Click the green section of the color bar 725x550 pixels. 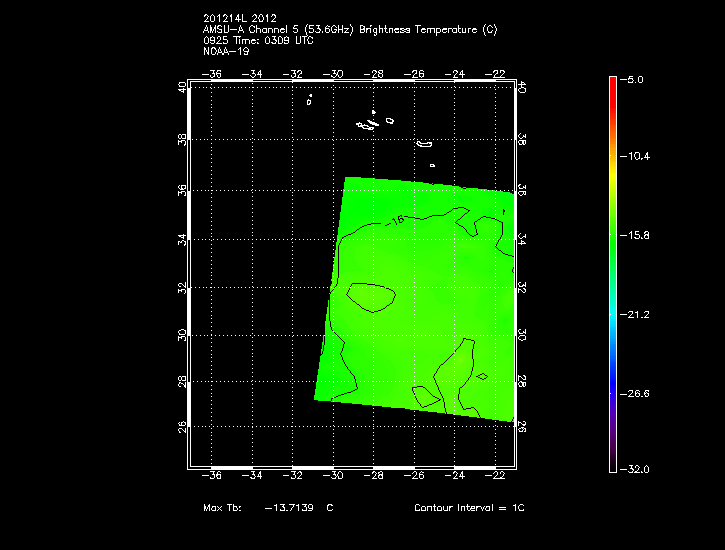[x=612, y=236]
